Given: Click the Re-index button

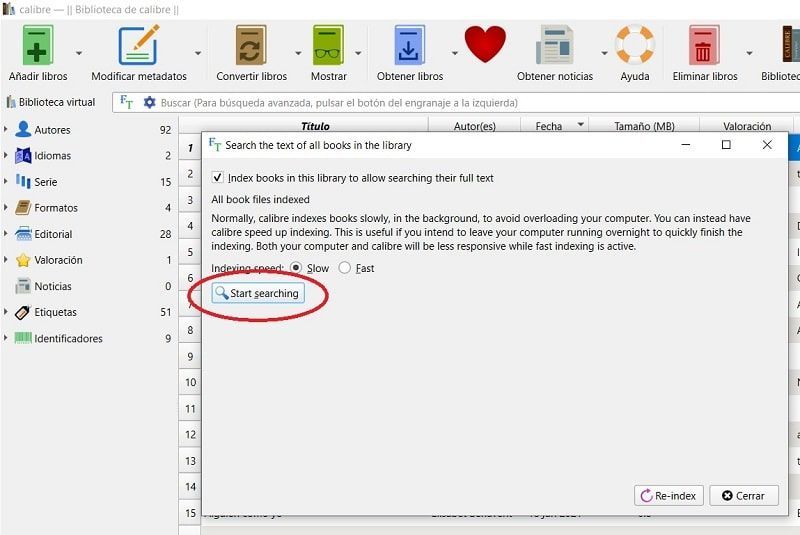Looking at the screenshot, I should click(668, 496).
